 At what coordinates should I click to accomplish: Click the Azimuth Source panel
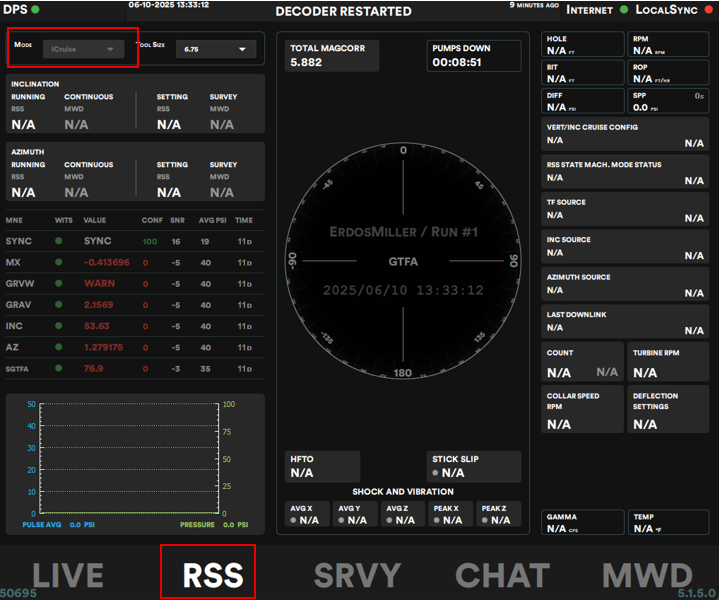pos(625,284)
